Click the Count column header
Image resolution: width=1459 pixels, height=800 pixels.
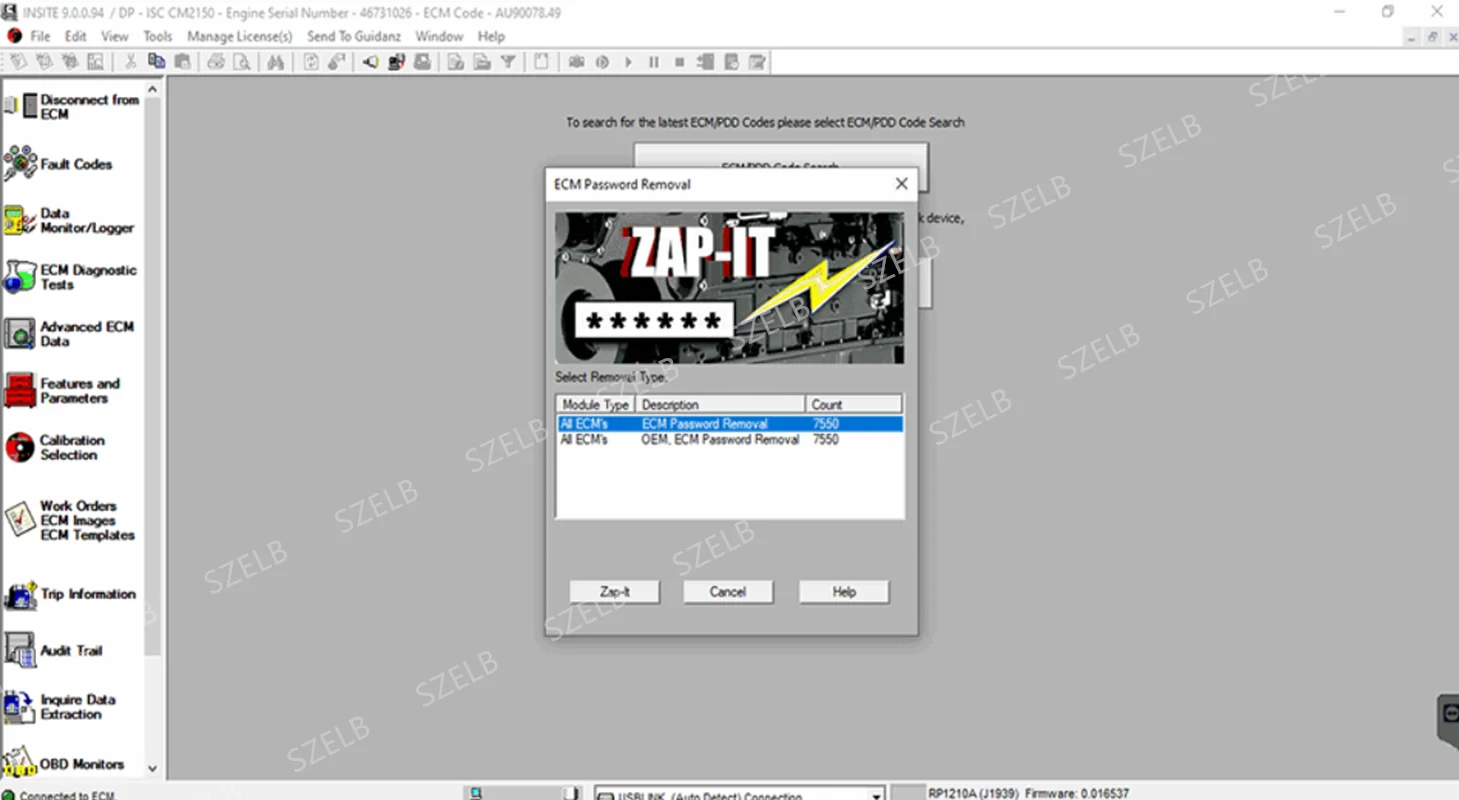click(x=854, y=405)
